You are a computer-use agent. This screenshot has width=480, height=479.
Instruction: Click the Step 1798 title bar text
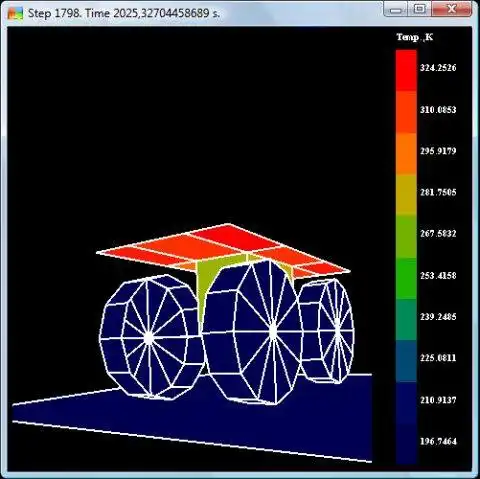point(124,13)
